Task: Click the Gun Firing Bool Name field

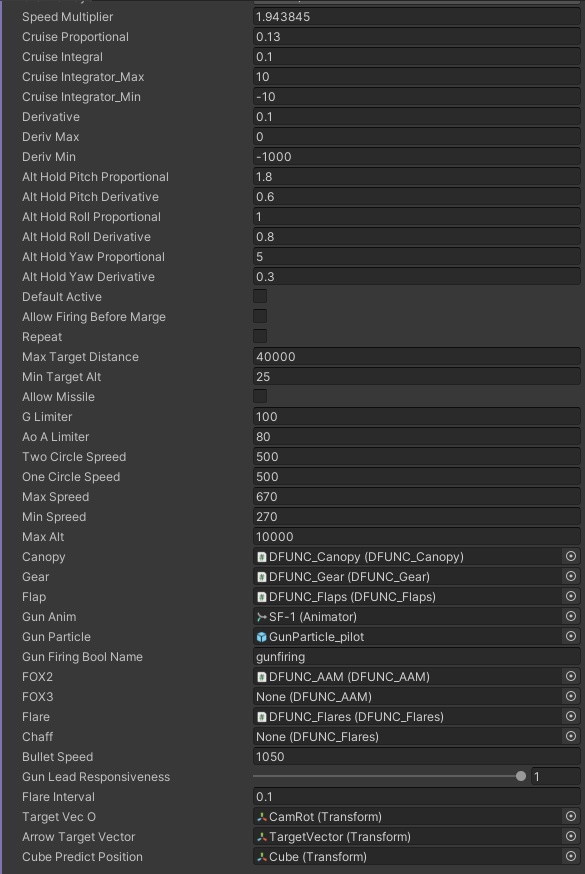Action: click(x=417, y=657)
